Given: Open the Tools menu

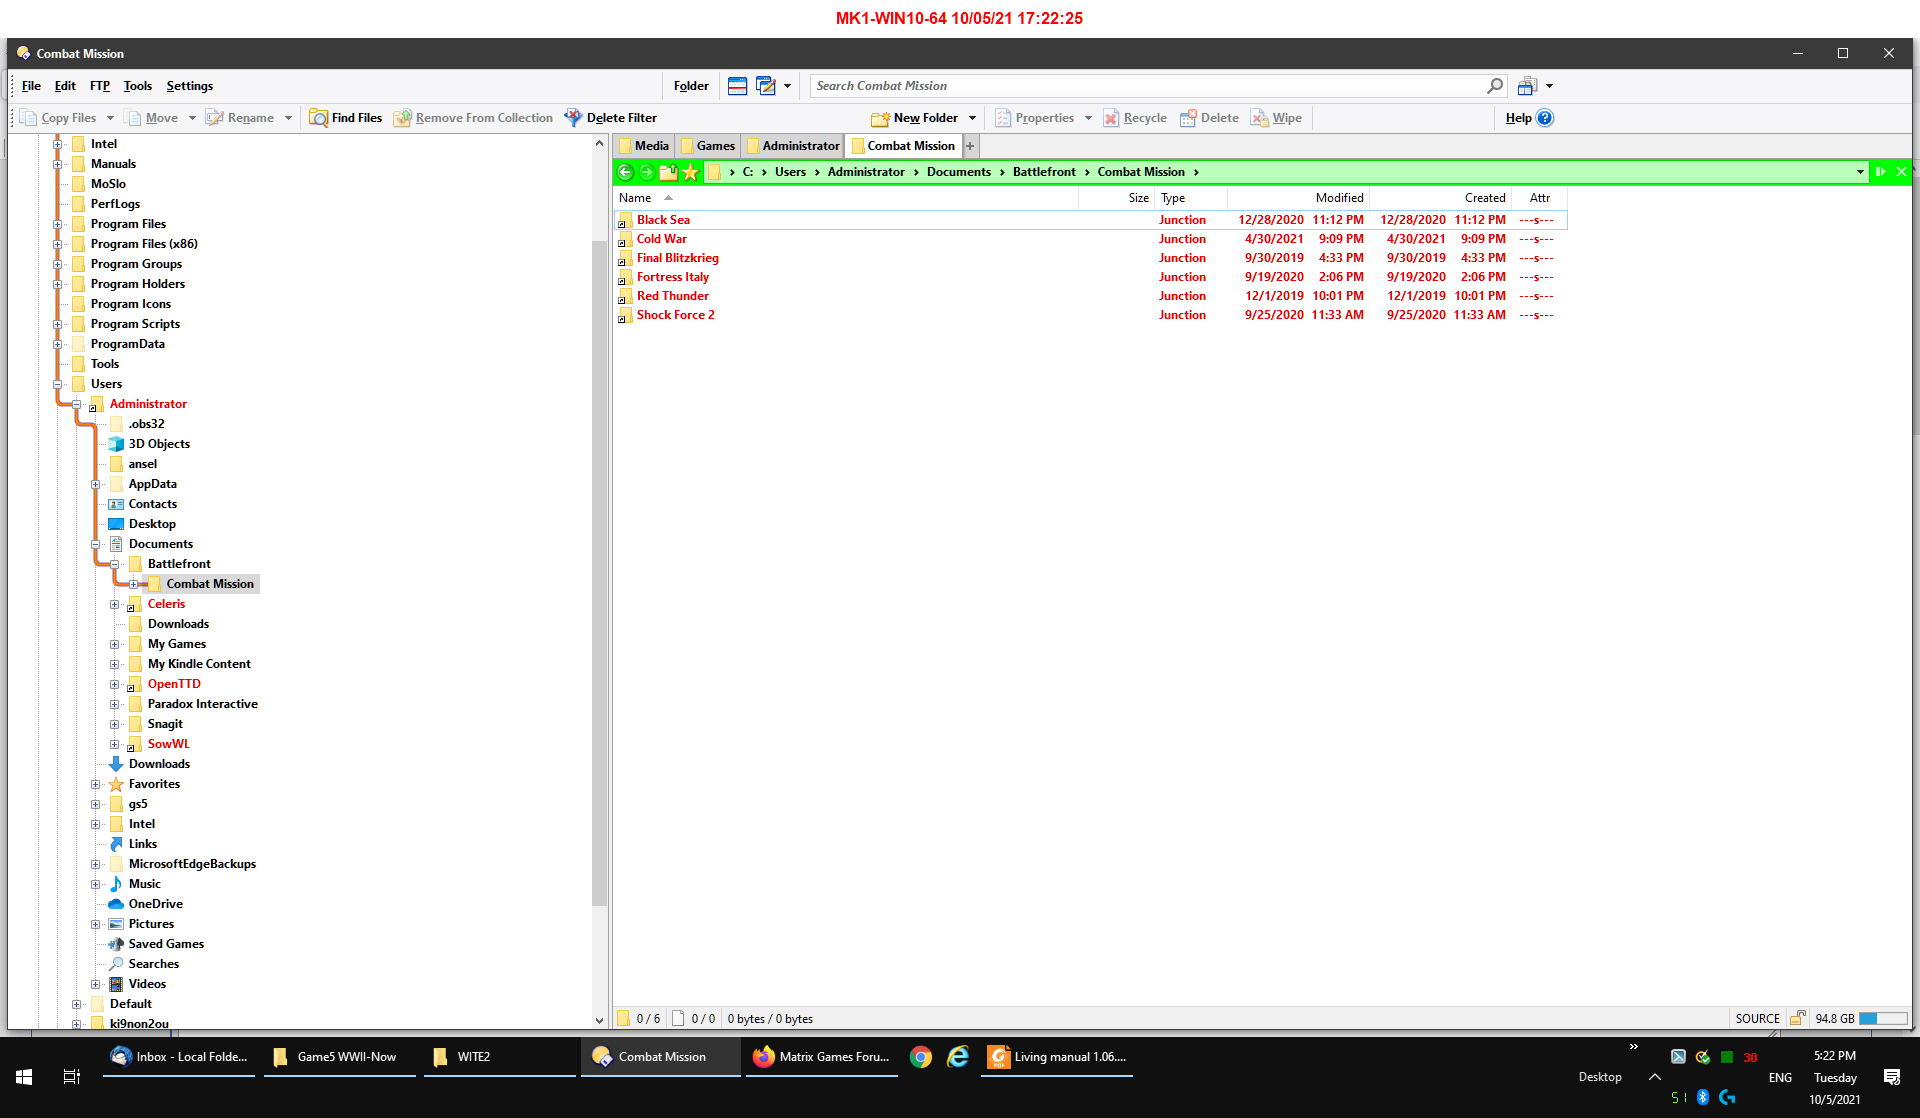Looking at the screenshot, I should coord(138,86).
